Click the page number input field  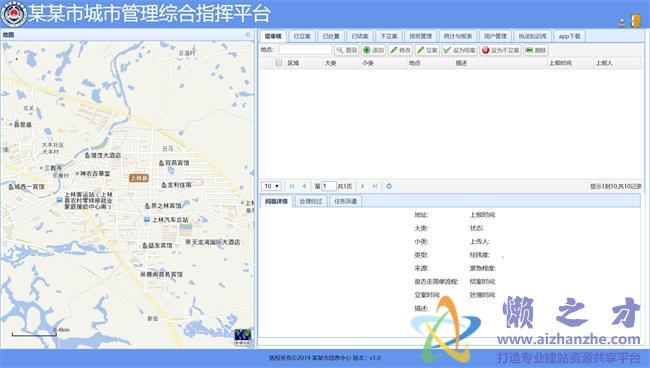point(329,186)
